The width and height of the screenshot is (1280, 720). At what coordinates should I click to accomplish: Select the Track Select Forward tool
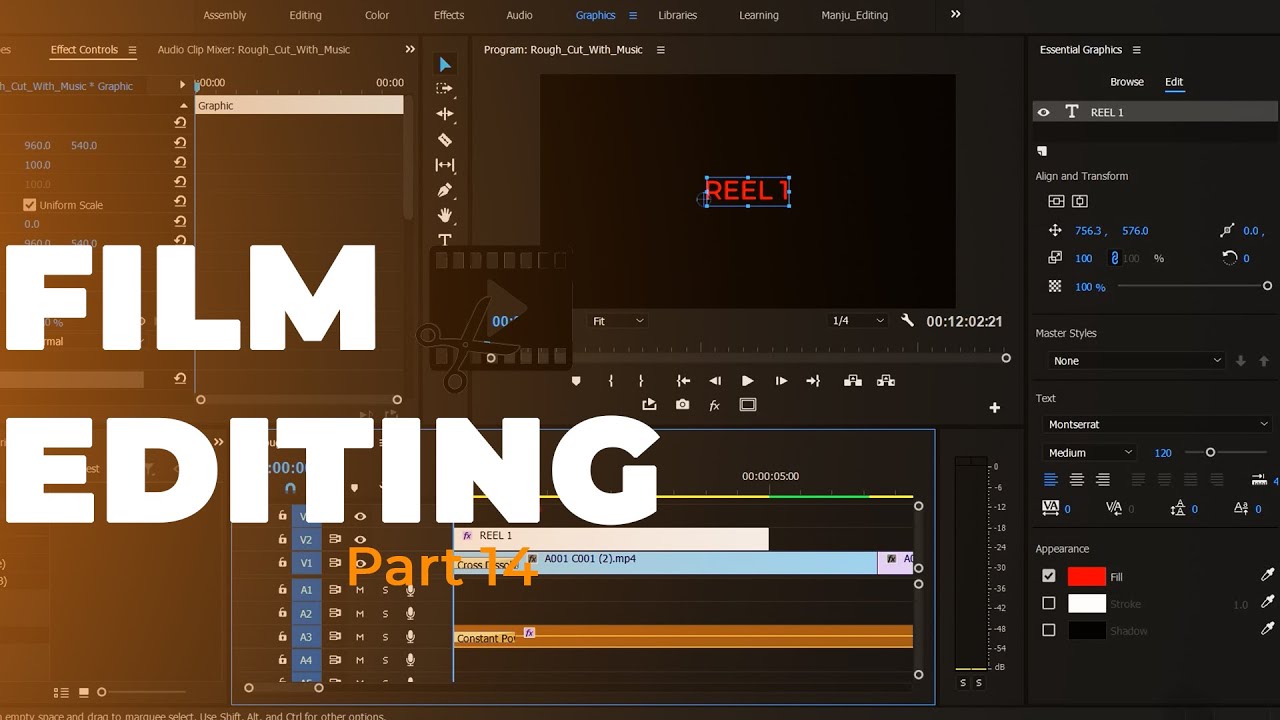point(445,89)
